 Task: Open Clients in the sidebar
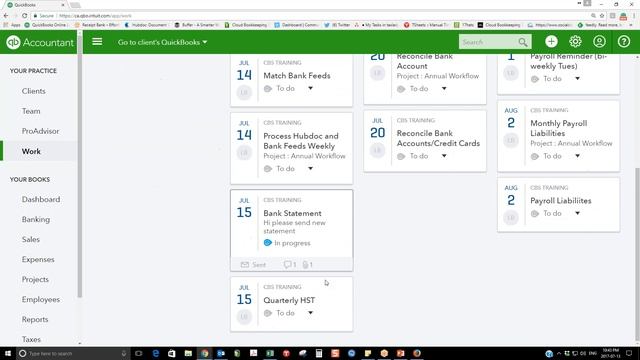coord(33,91)
